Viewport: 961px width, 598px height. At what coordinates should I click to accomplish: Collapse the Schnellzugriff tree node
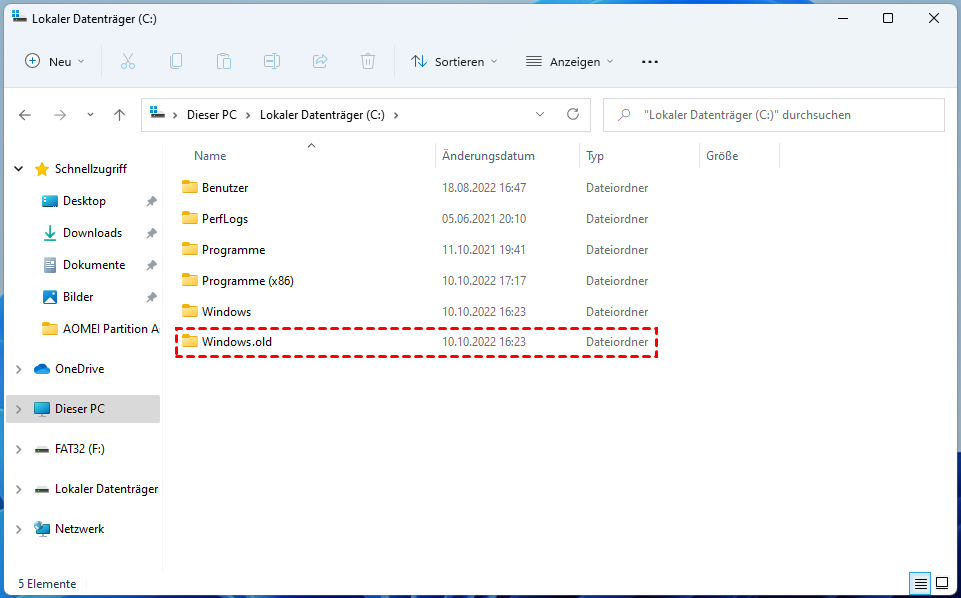click(19, 169)
